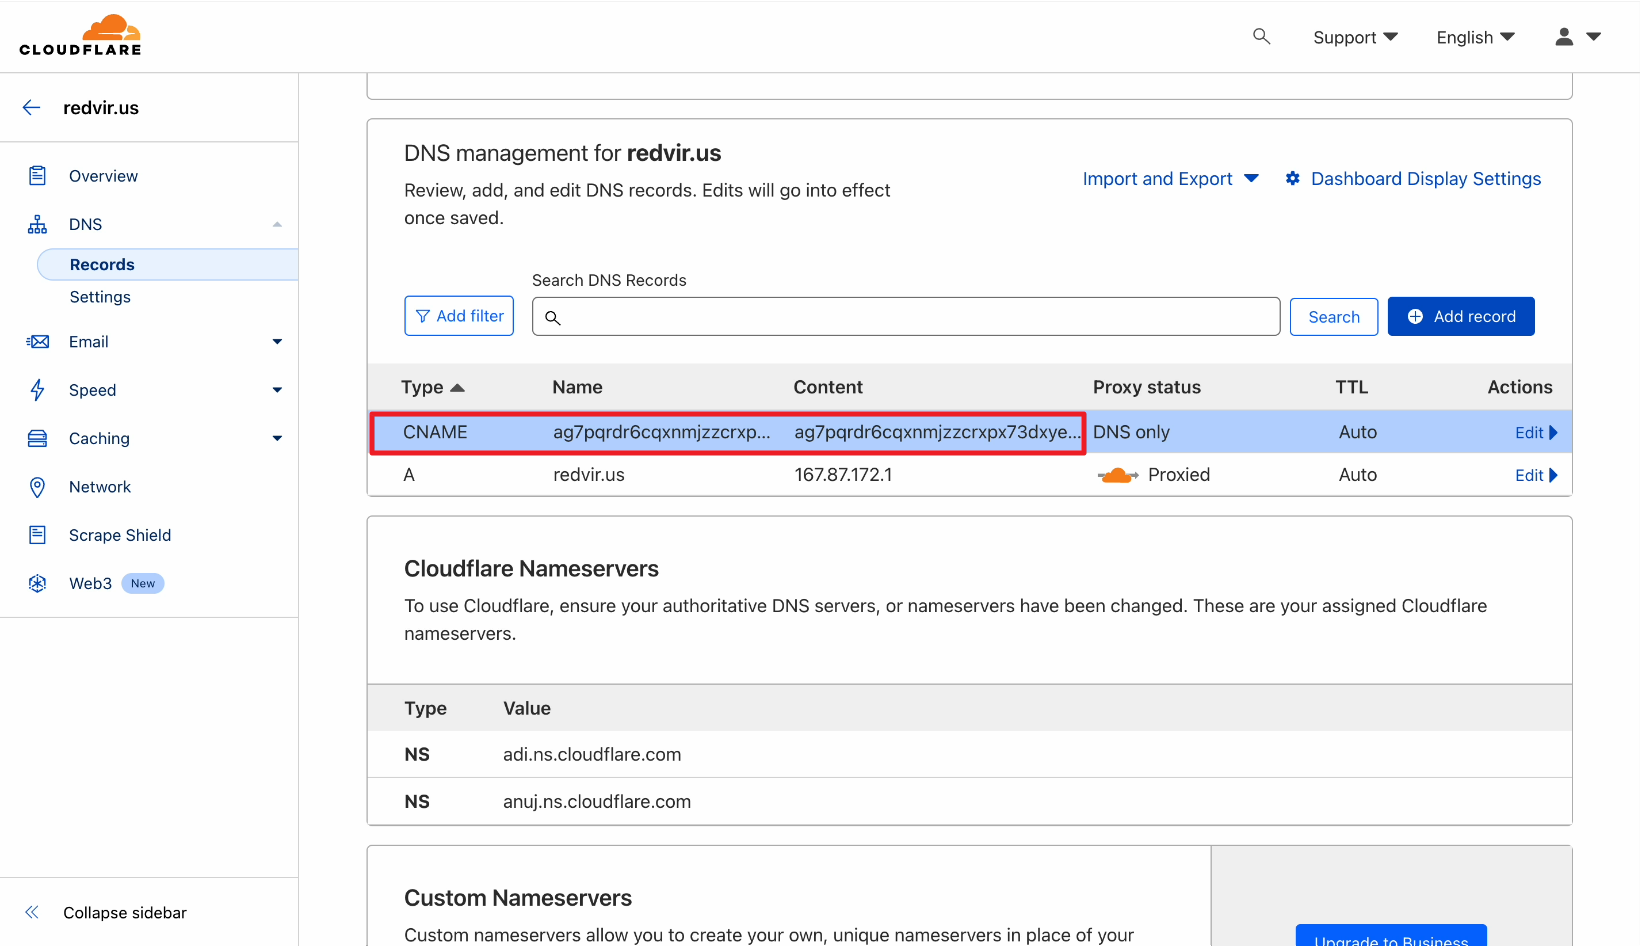Screen dimensions: 1640x946
Task: Click the Scrape Shield sidebar icon
Action: [x=38, y=535]
